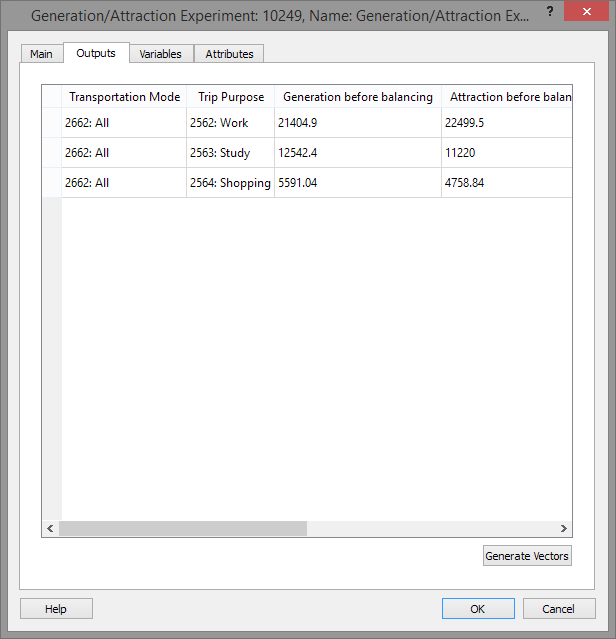The width and height of the screenshot is (616, 639).
Task: Select the Outputs tab
Action: coord(96,53)
